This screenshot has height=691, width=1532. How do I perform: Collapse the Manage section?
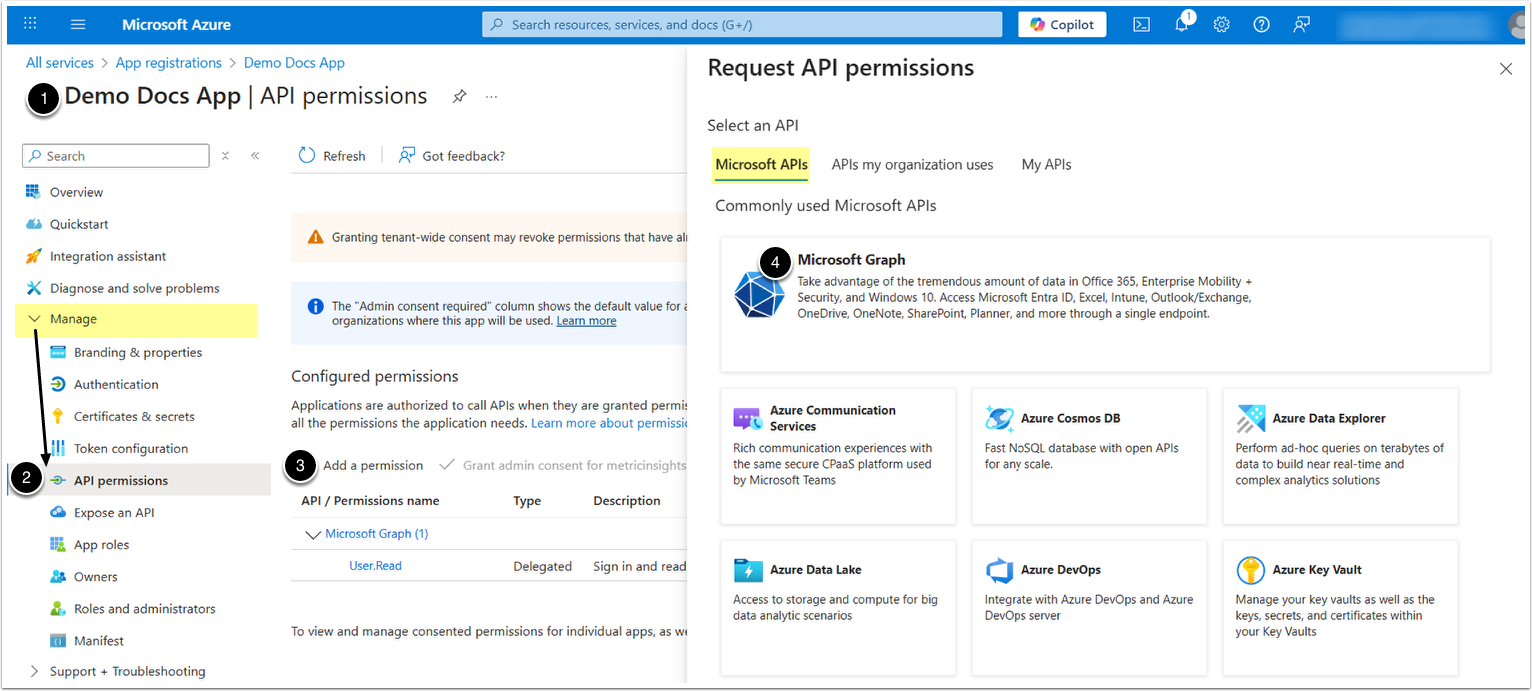pos(36,319)
